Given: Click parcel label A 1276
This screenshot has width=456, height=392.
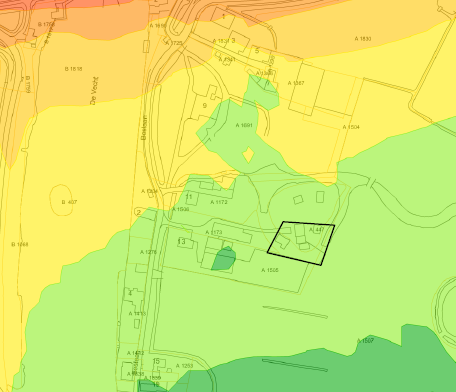Looking at the screenshot, I should pyautogui.click(x=148, y=252).
